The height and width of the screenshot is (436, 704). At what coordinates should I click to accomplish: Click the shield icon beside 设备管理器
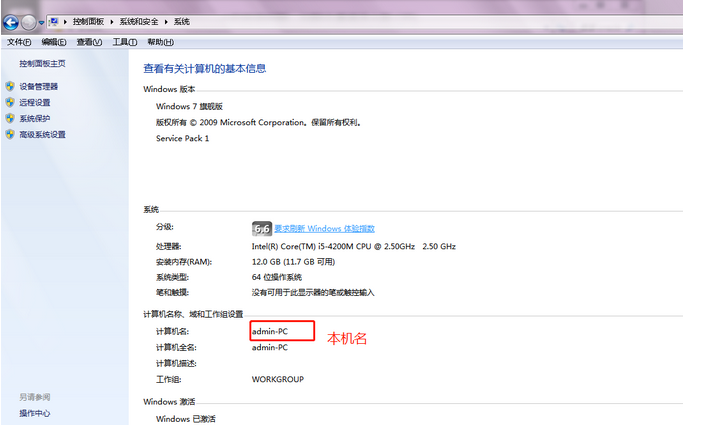click(10, 86)
